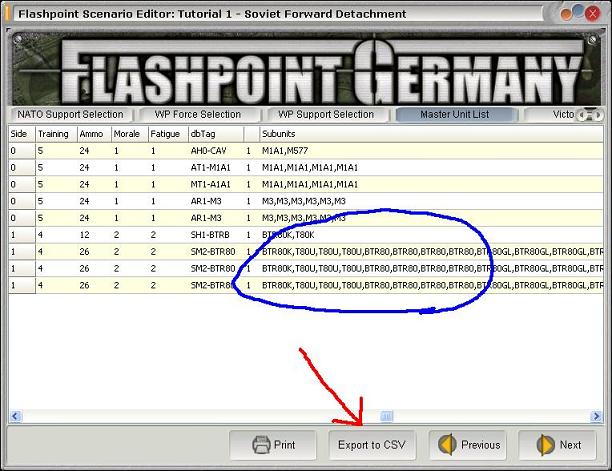Click the printer icon on Print button
612x471 pixels.
pyautogui.click(x=261, y=444)
